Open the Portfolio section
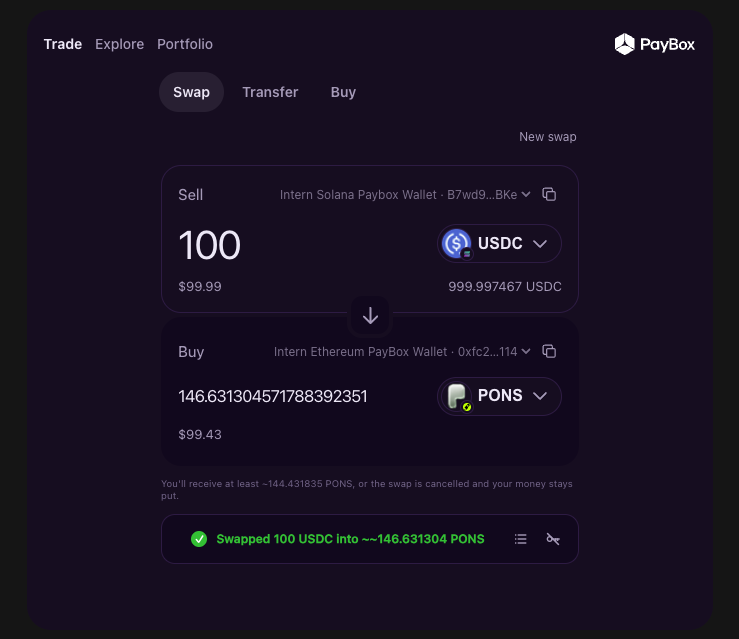Screen dimensions: 739x639 pos(185,44)
